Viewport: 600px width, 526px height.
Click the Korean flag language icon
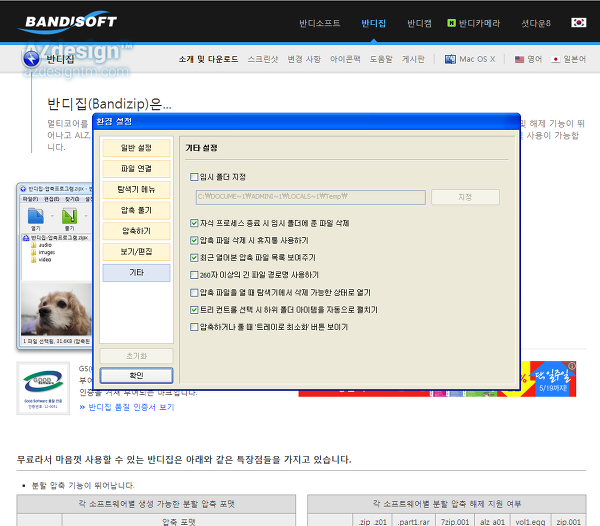(x=578, y=23)
